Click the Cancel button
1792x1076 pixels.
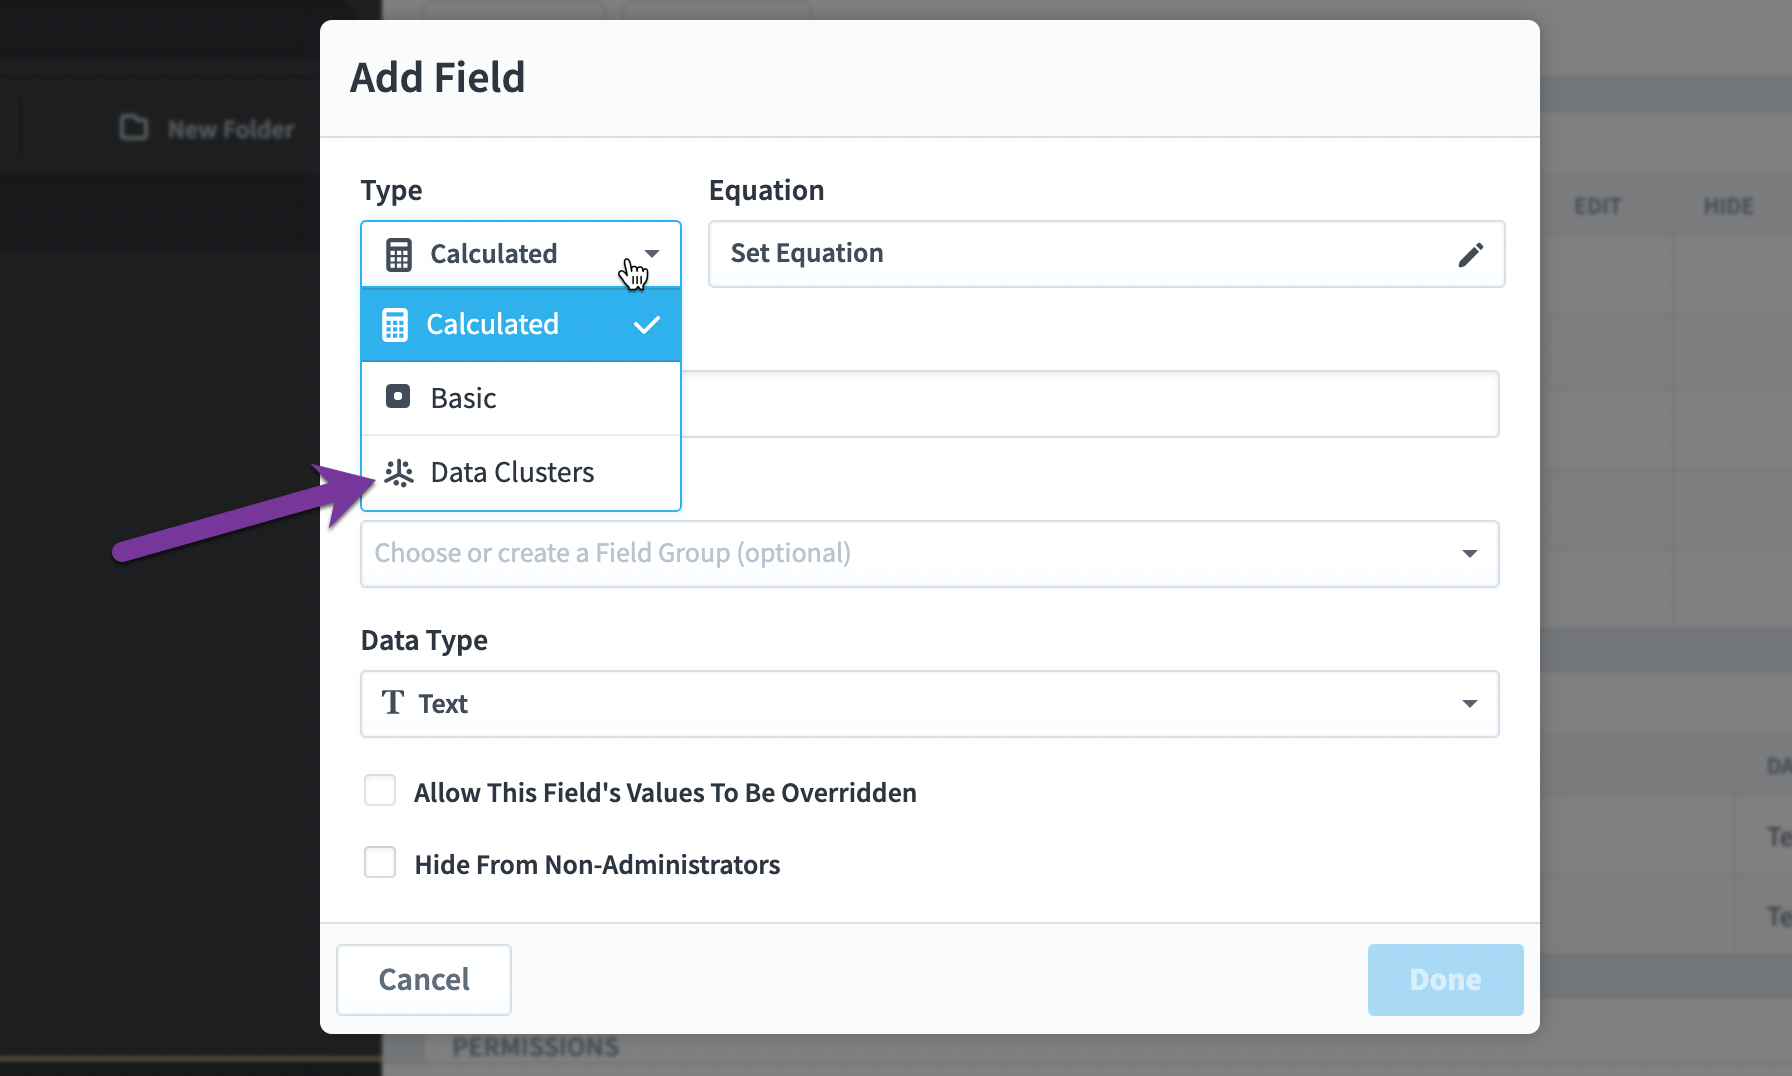click(x=424, y=980)
